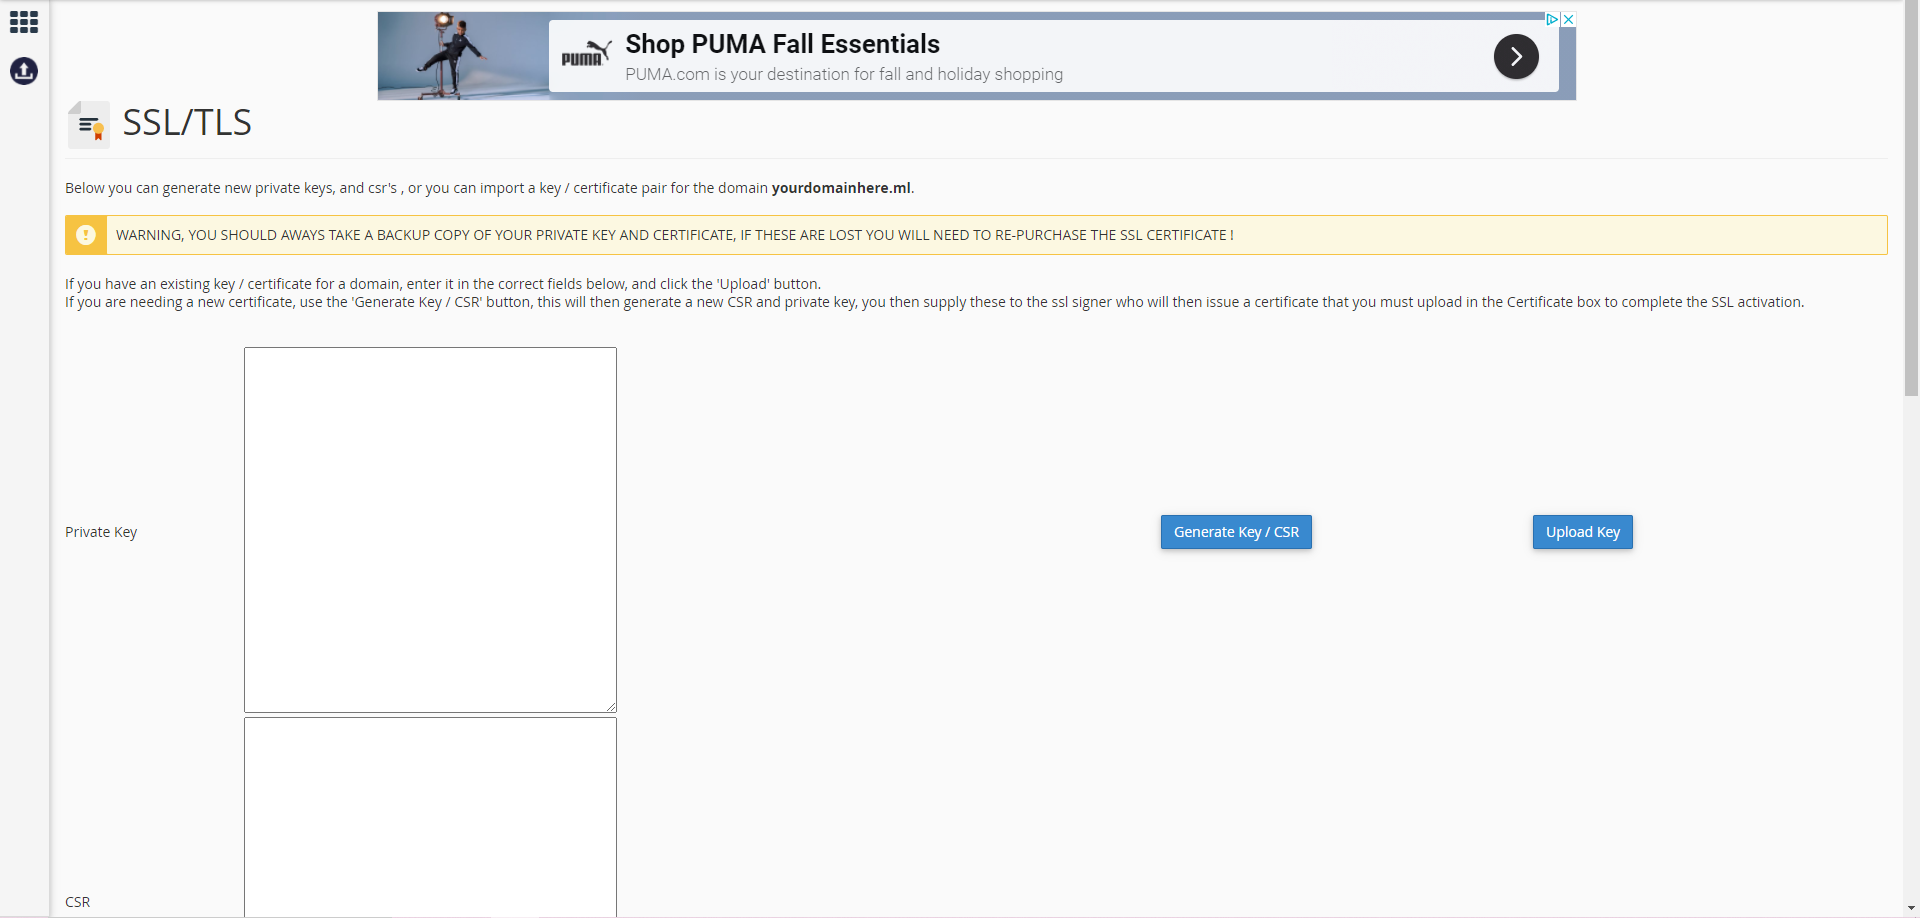The image size is (1920, 918).
Task: Open the Shop PUMA Fall Essentials ad link
Action: pyautogui.click(x=783, y=44)
